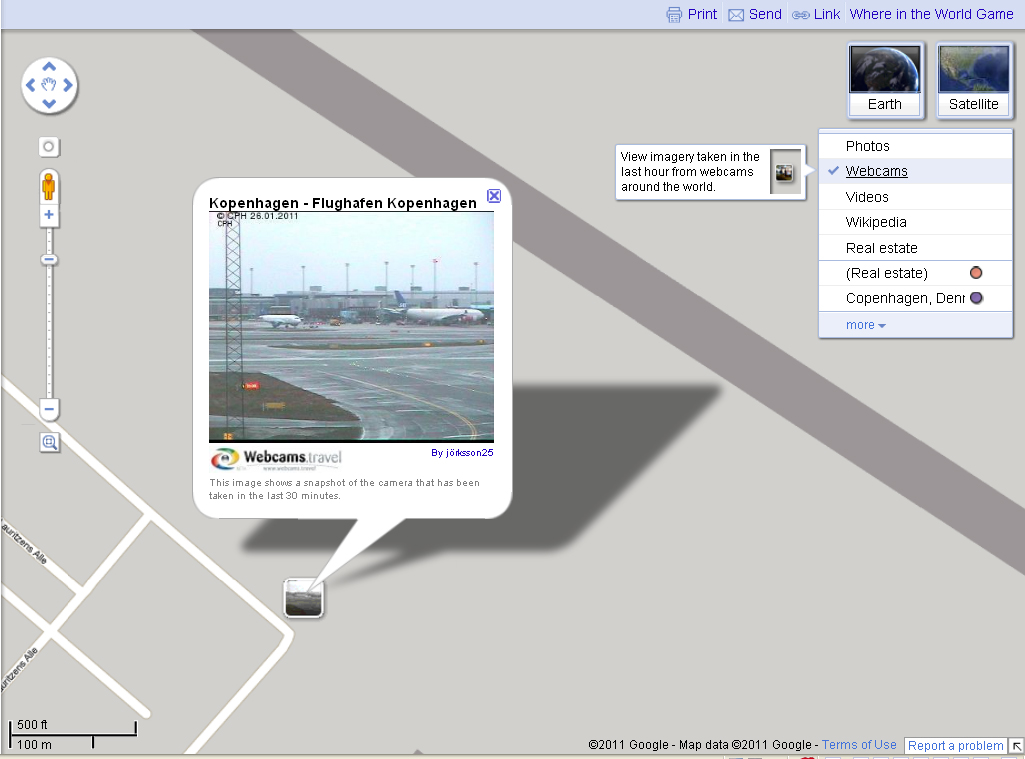
Task: Click the webcam thumbnail marker on map
Action: (304, 598)
